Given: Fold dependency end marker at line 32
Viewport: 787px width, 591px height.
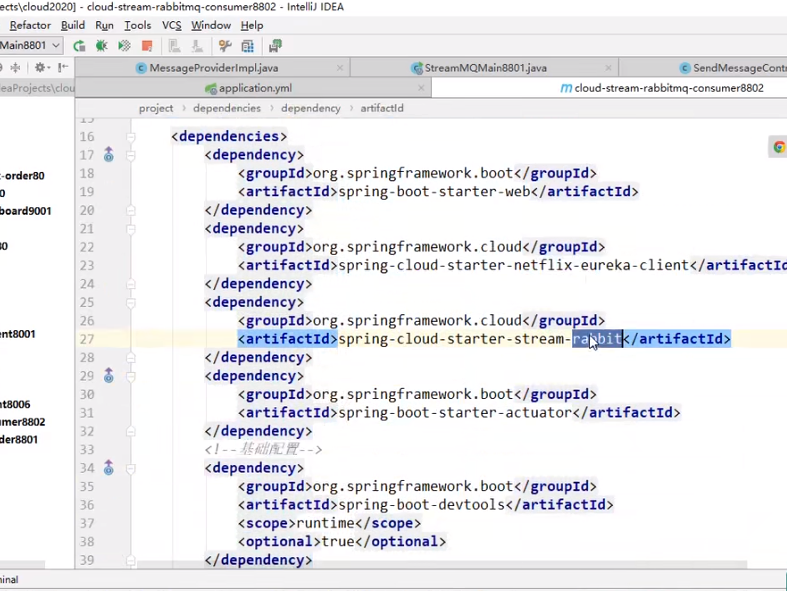Looking at the screenshot, I should [x=130, y=432].
